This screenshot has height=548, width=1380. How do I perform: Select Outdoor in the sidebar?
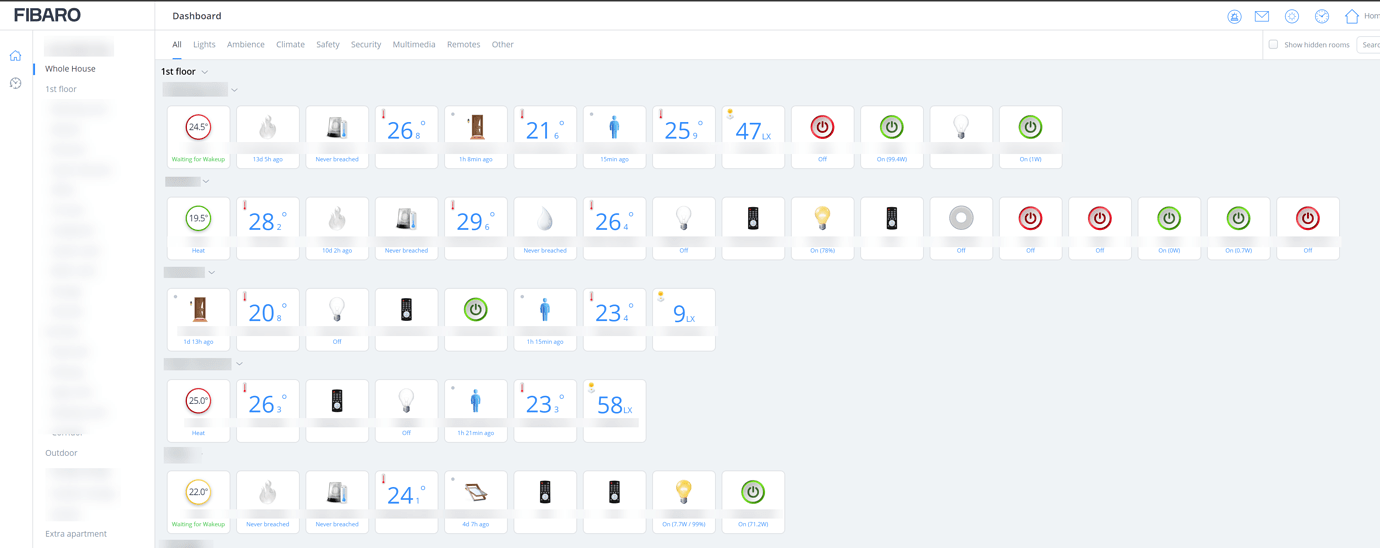point(61,453)
